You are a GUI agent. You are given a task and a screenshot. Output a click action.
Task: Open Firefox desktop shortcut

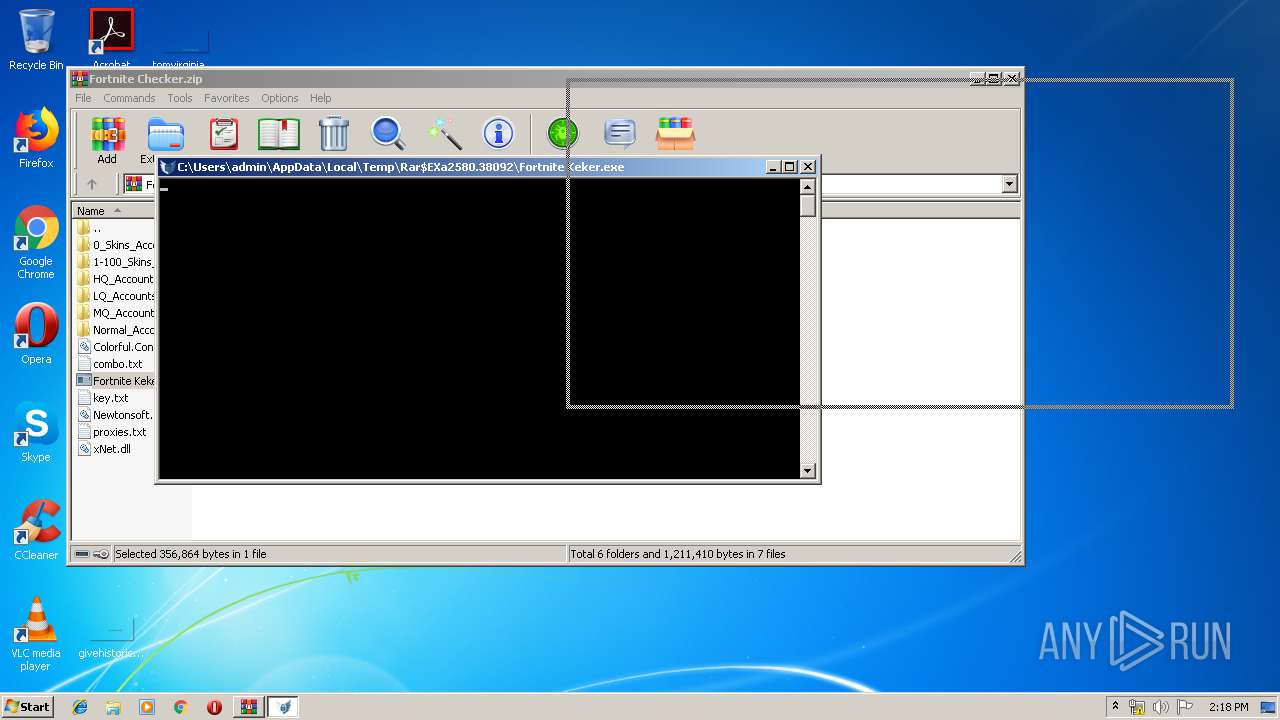pyautogui.click(x=36, y=138)
